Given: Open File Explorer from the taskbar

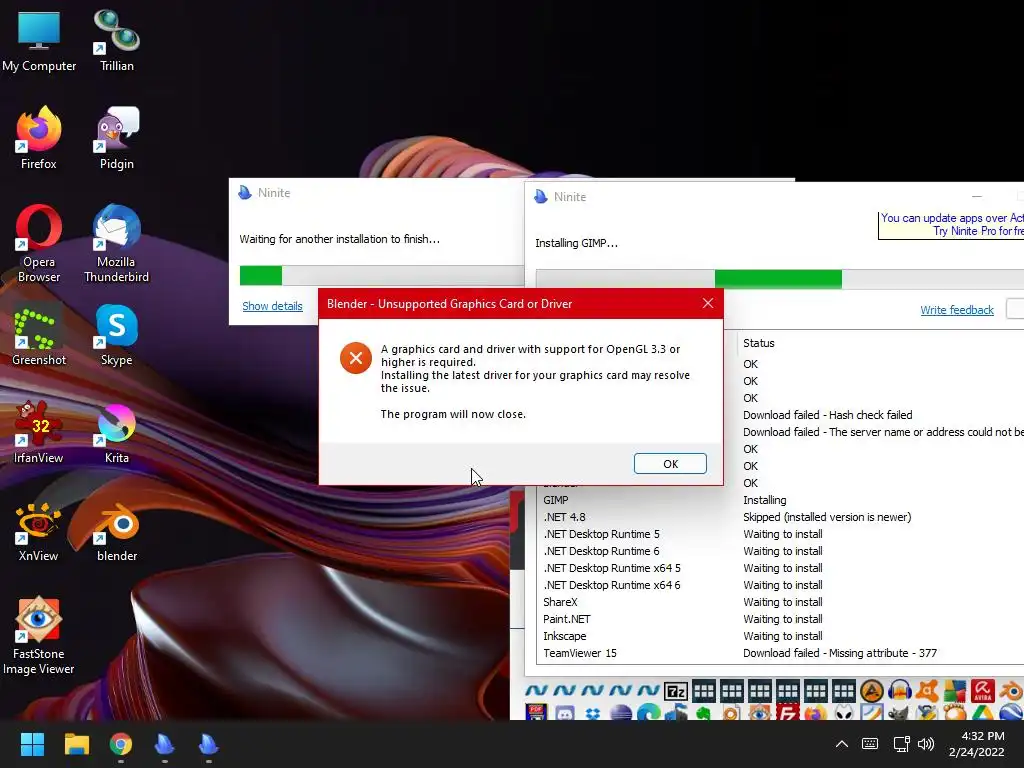Looking at the screenshot, I should click(76, 744).
